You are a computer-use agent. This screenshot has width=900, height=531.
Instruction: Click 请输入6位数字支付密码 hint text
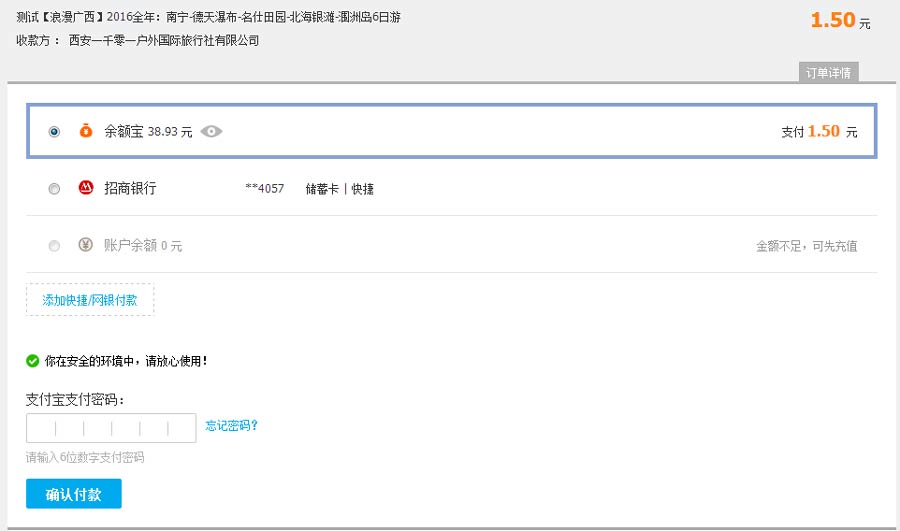point(85,458)
